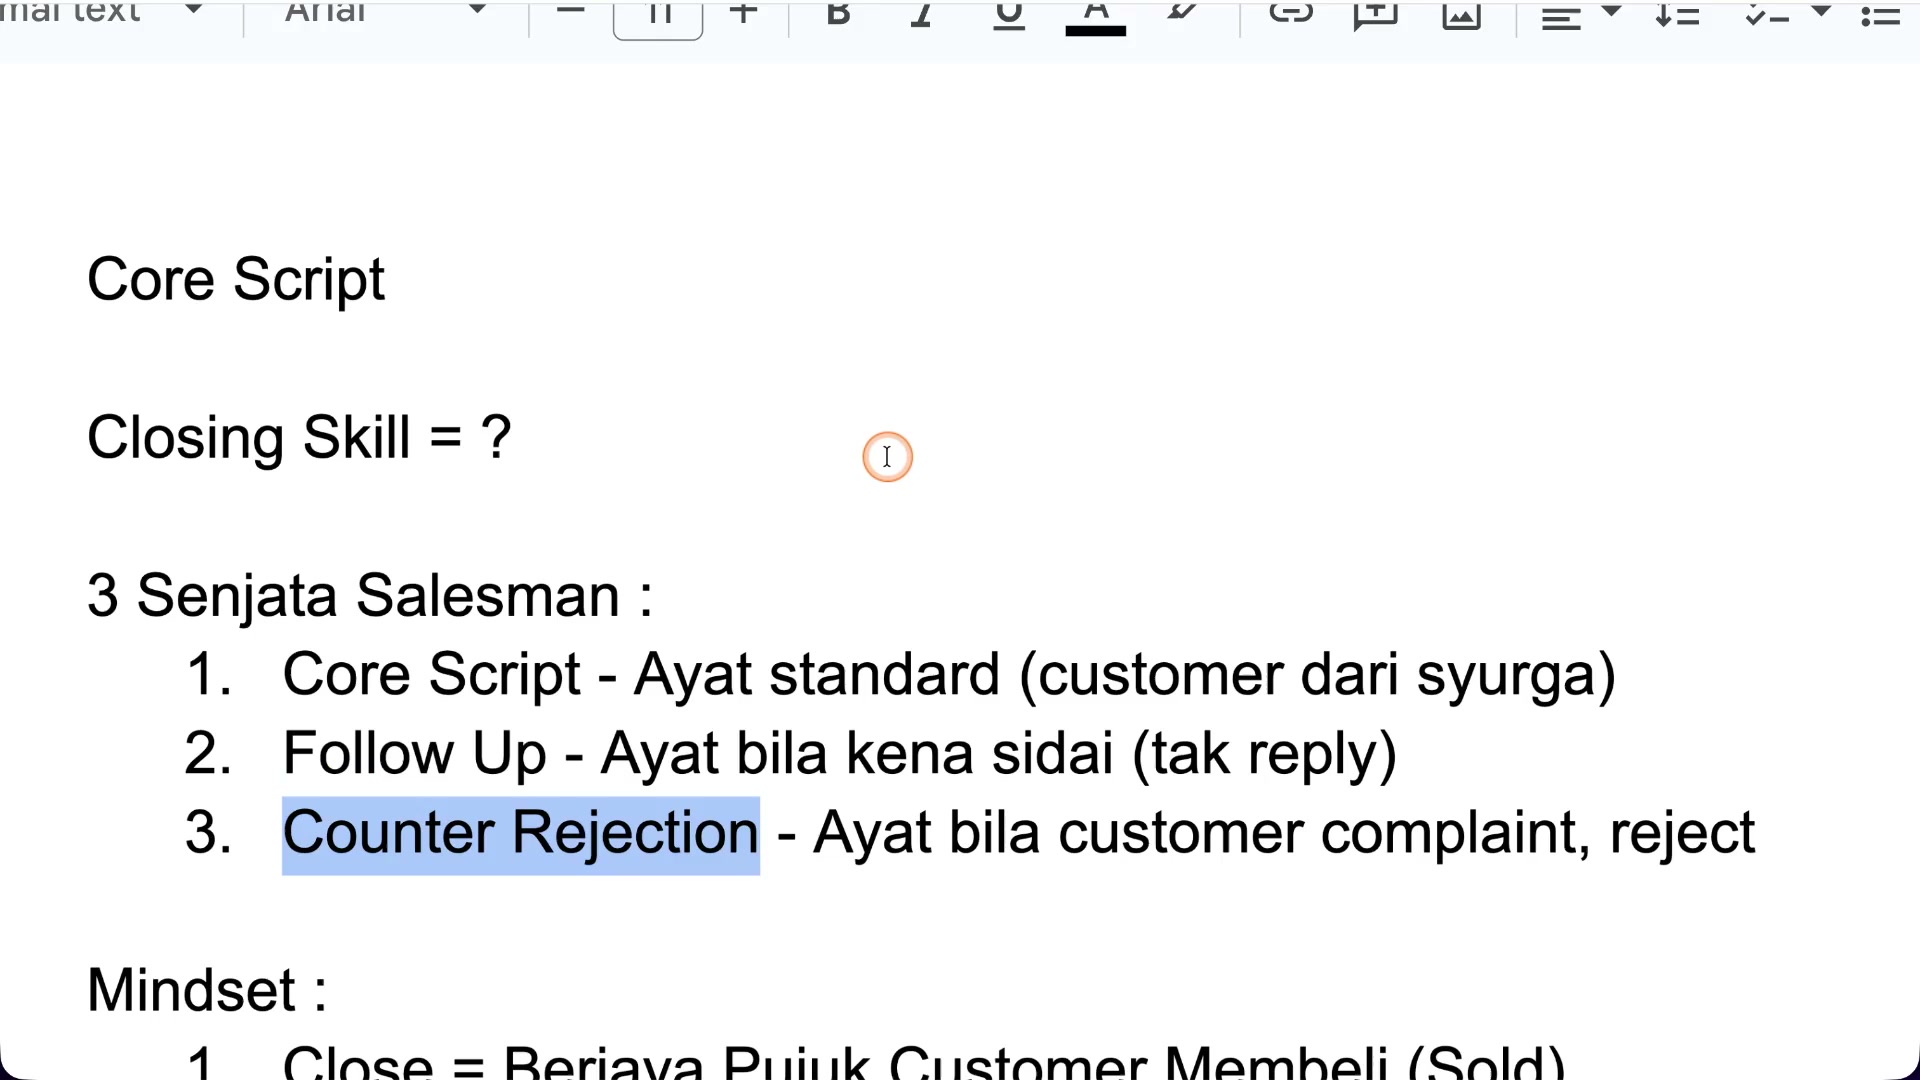Click 'Ayat bila customer complaint, reject' text
The width and height of the screenshot is (1920, 1080).
[1284, 834]
